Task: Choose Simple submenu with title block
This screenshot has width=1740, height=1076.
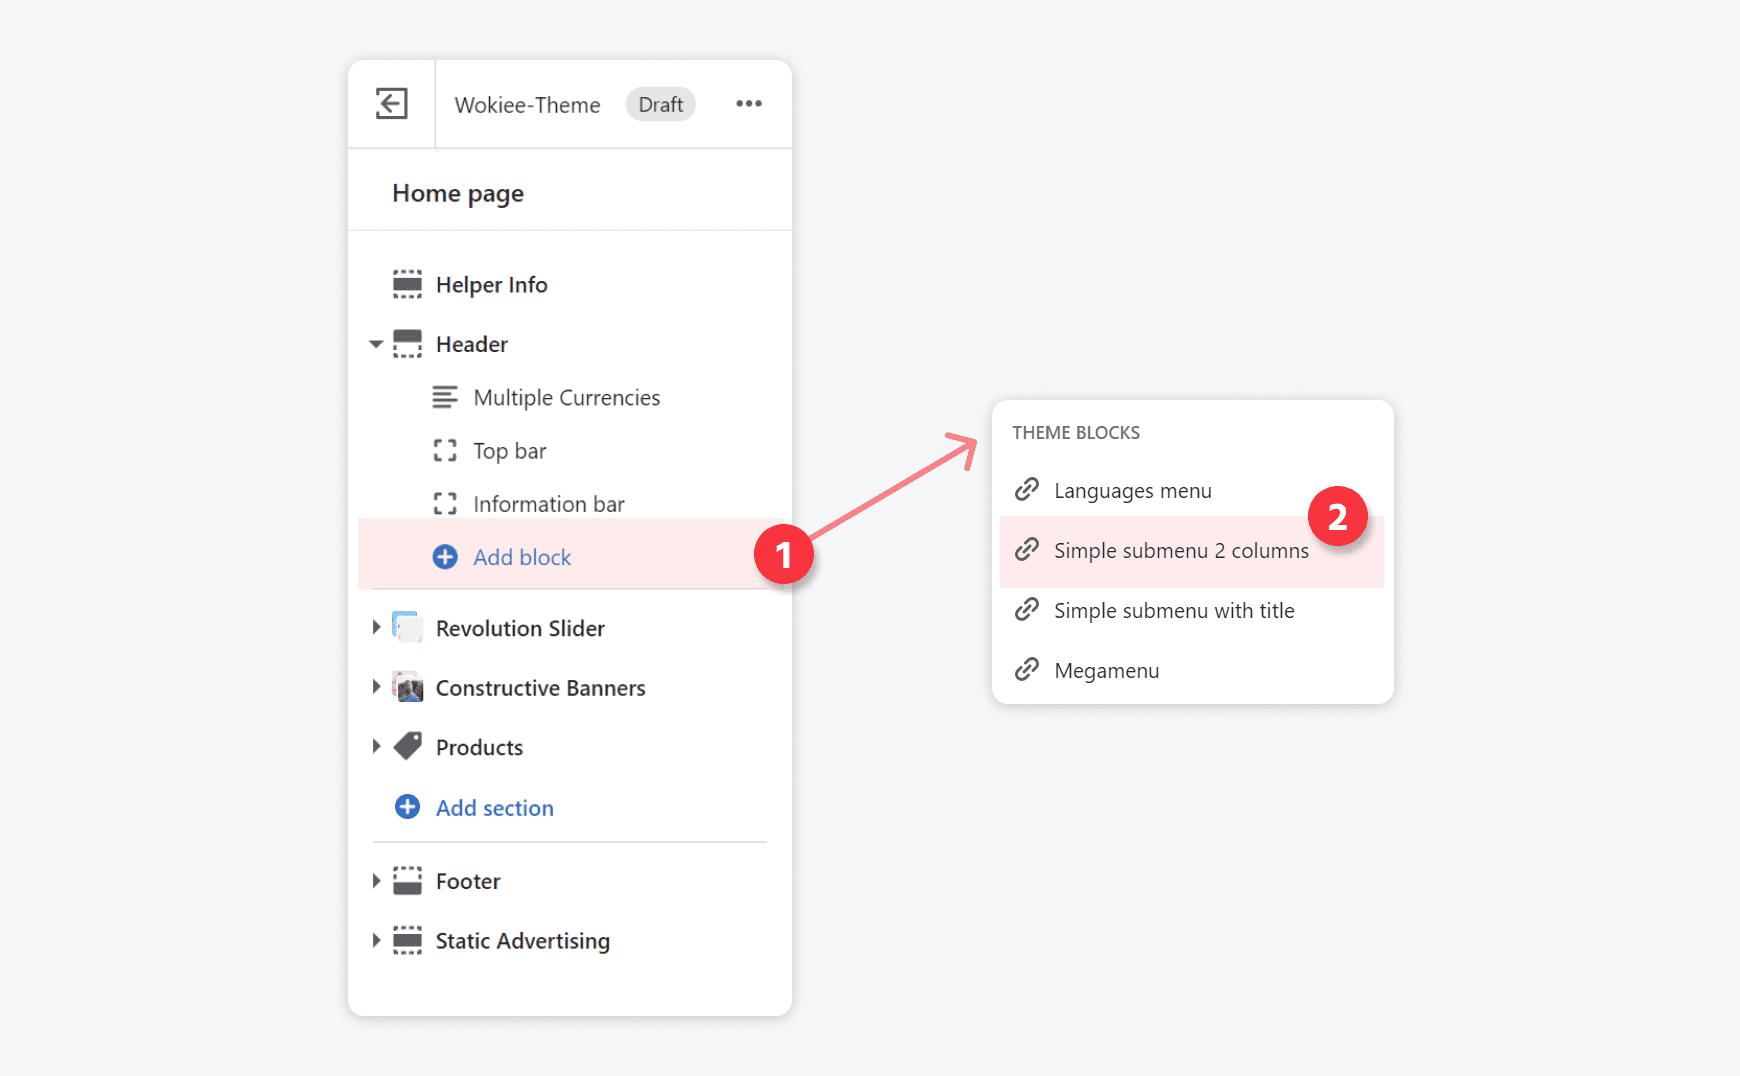Action: [x=1174, y=610]
